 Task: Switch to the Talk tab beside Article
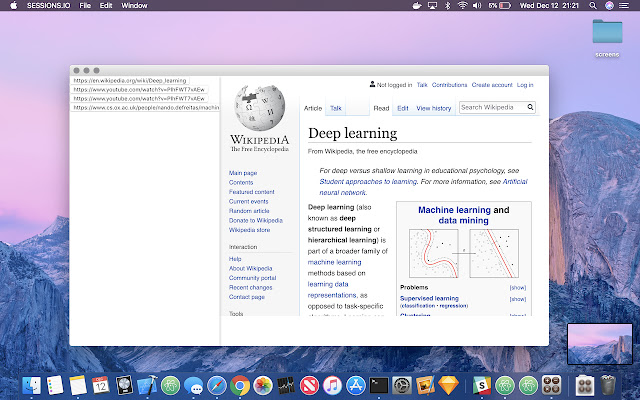click(x=336, y=108)
